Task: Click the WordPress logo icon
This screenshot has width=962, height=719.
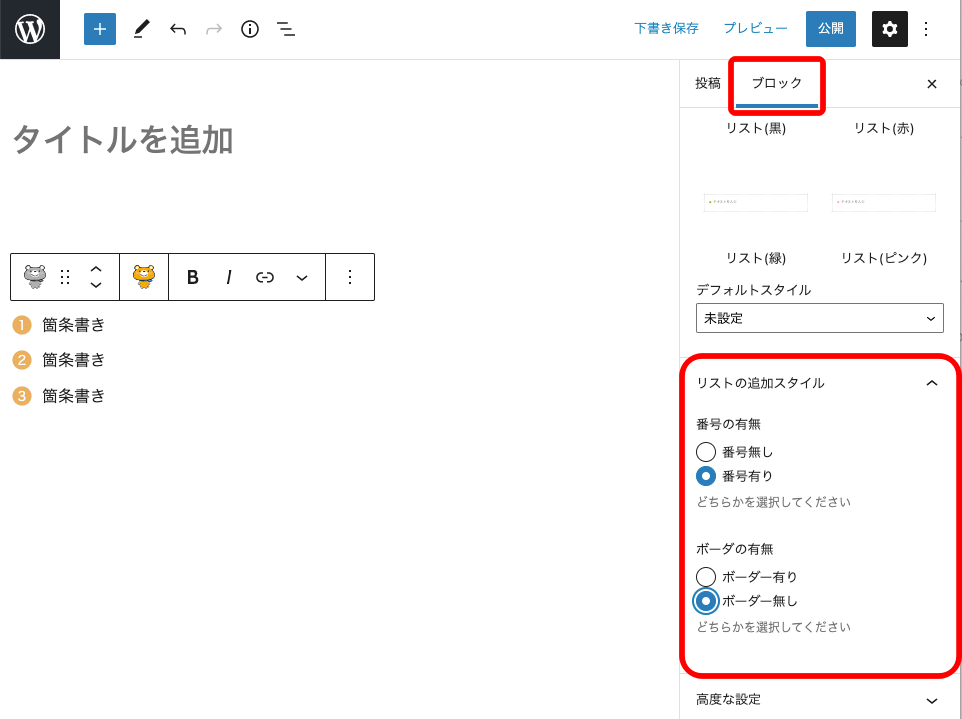Action: (30, 29)
